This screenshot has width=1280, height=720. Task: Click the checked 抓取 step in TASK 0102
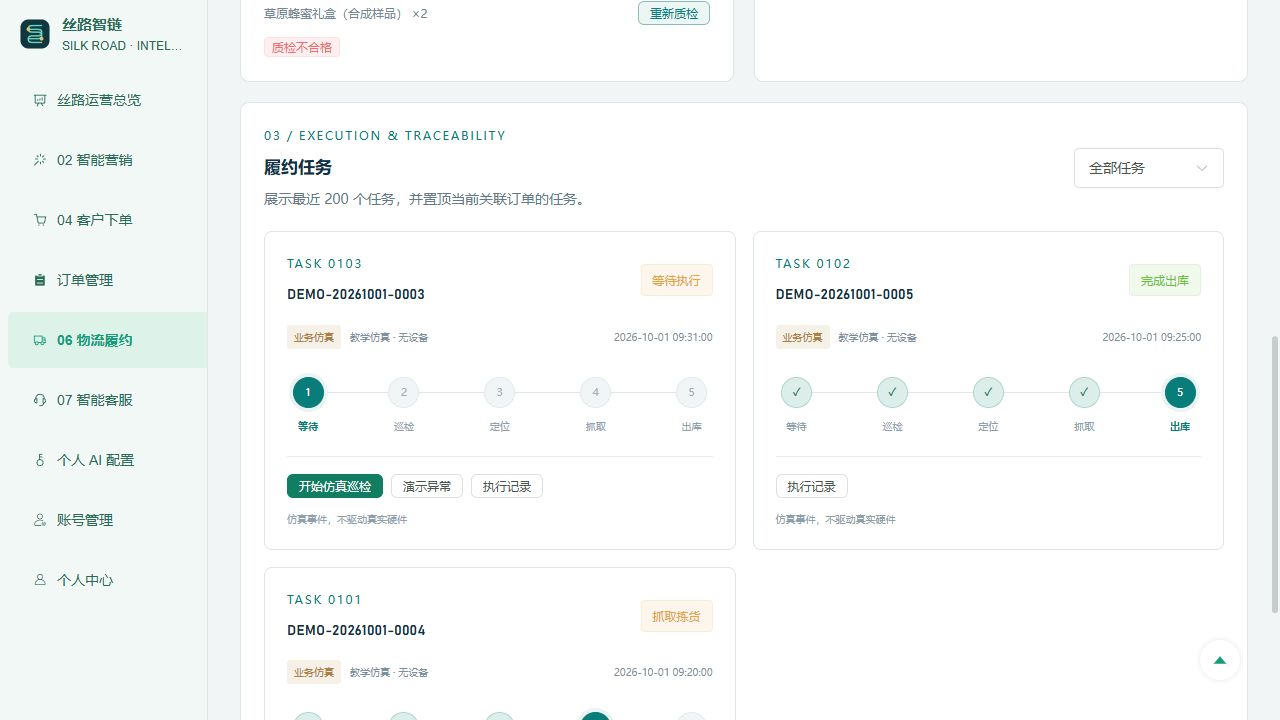[x=1084, y=392]
